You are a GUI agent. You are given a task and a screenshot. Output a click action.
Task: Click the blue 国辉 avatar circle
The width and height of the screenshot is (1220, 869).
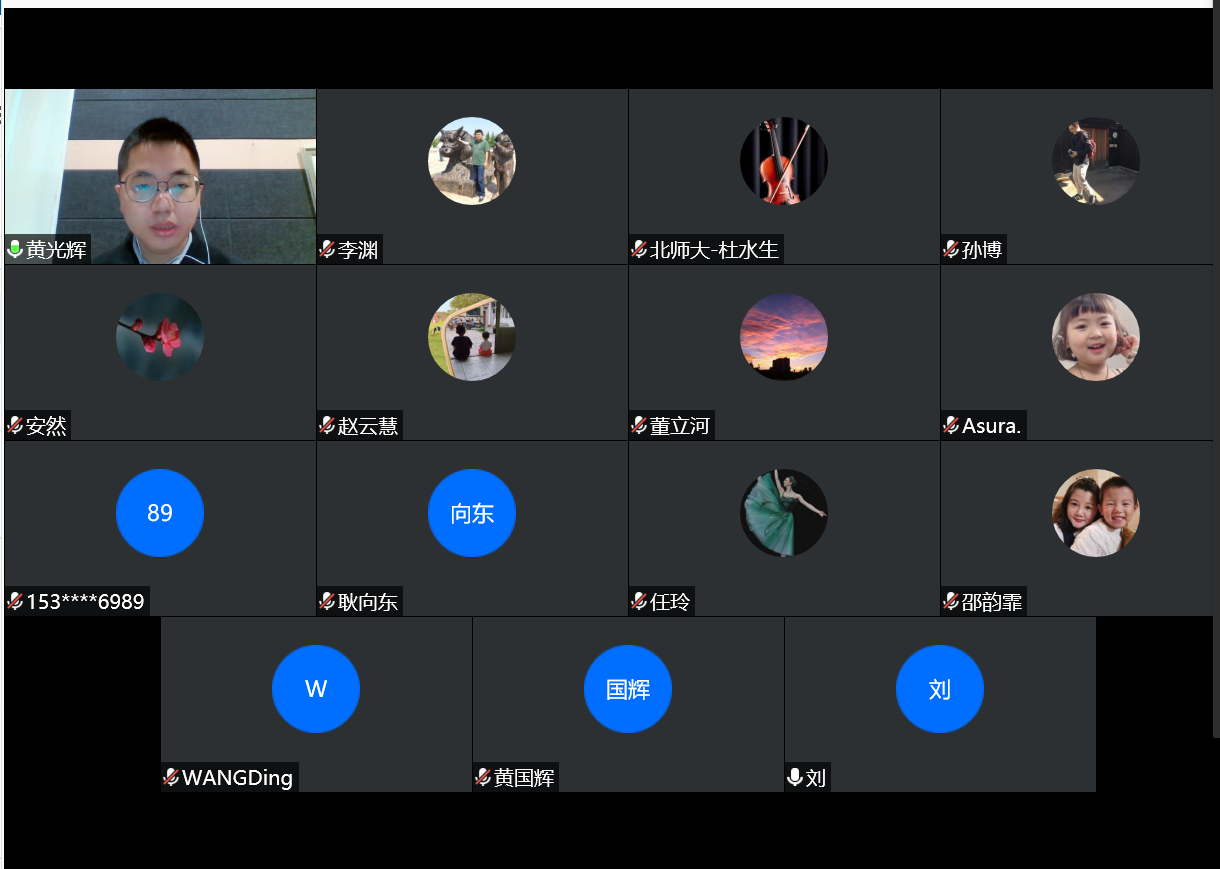[x=627, y=689]
